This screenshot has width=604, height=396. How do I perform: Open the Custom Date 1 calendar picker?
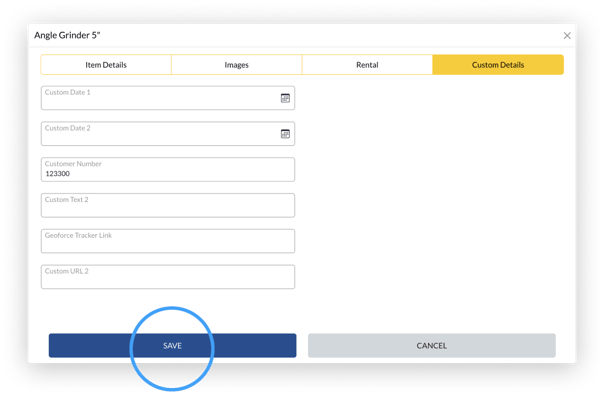285,98
